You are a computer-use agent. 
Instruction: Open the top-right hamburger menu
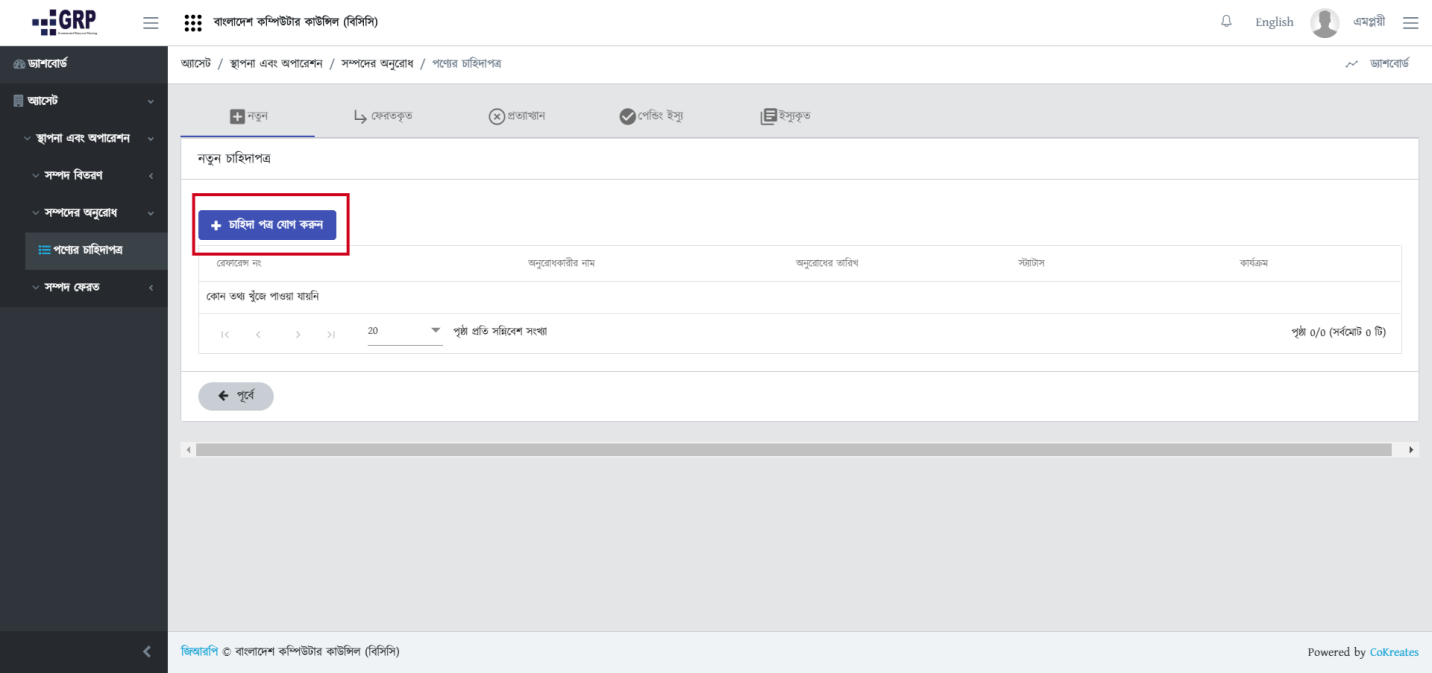(x=1410, y=22)
